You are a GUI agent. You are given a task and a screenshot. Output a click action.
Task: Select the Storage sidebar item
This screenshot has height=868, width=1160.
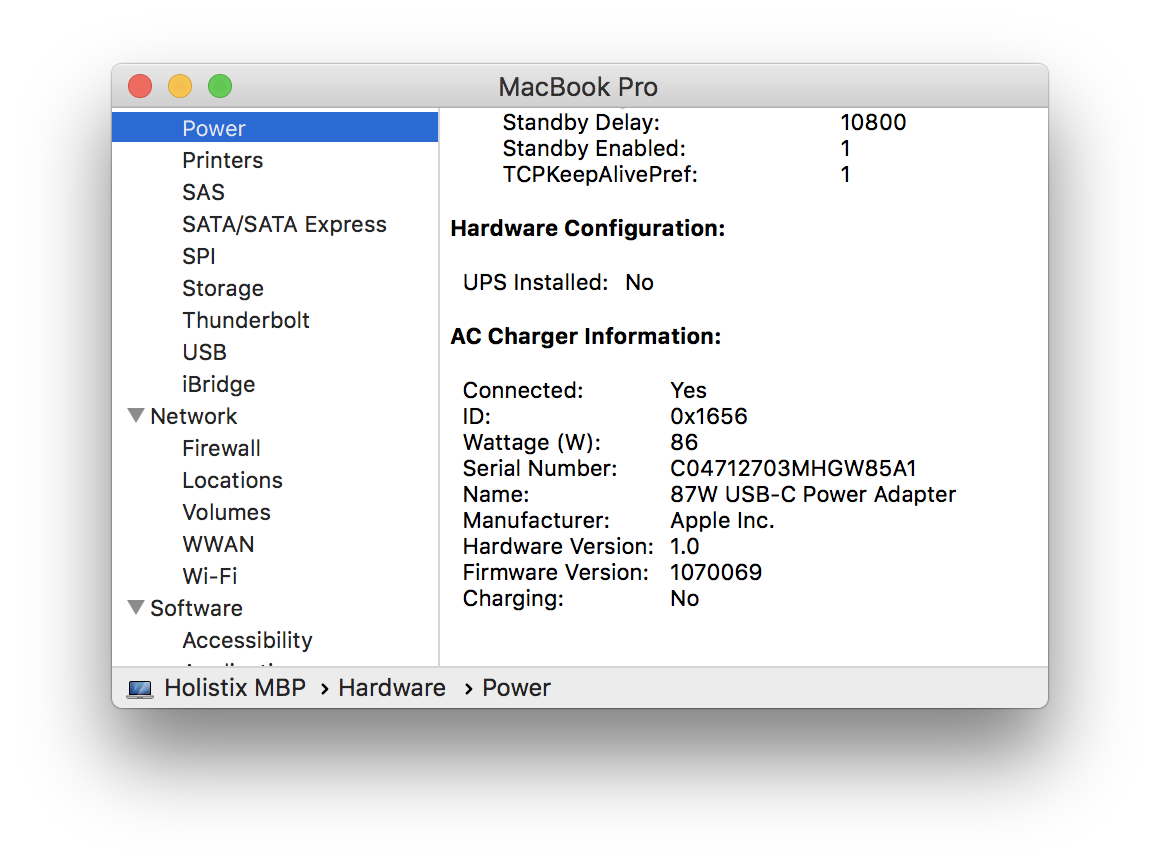coord(223,289)
